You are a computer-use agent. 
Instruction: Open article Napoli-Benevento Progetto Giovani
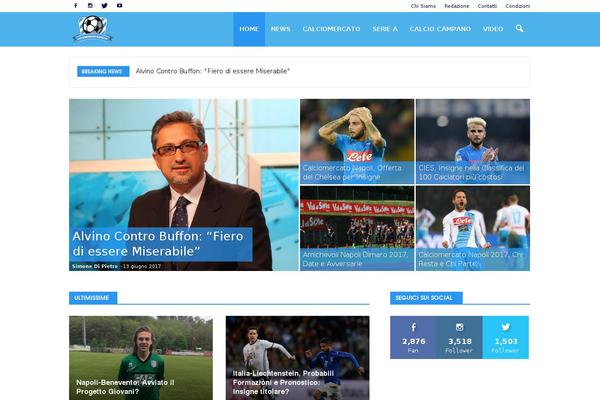coord(126,387)
